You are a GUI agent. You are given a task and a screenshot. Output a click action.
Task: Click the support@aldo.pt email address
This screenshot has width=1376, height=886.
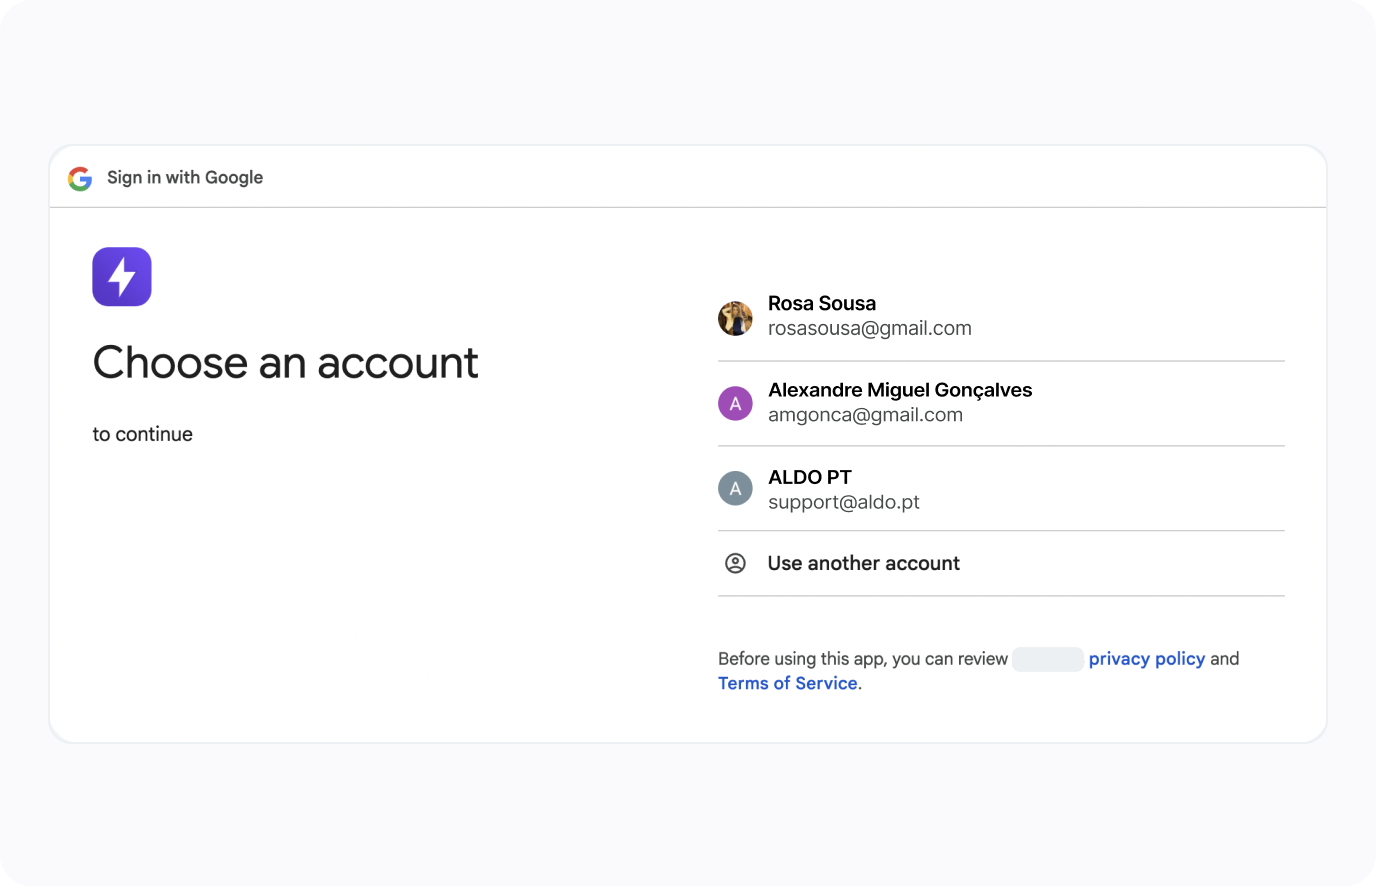pos(843,502)
